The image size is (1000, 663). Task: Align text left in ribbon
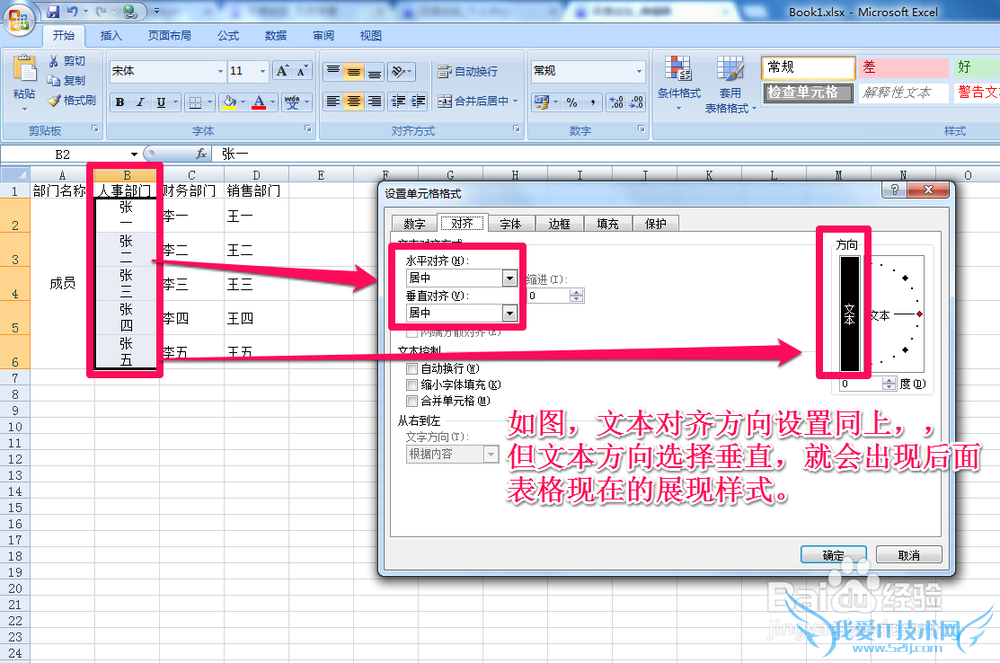coord(333,101)
